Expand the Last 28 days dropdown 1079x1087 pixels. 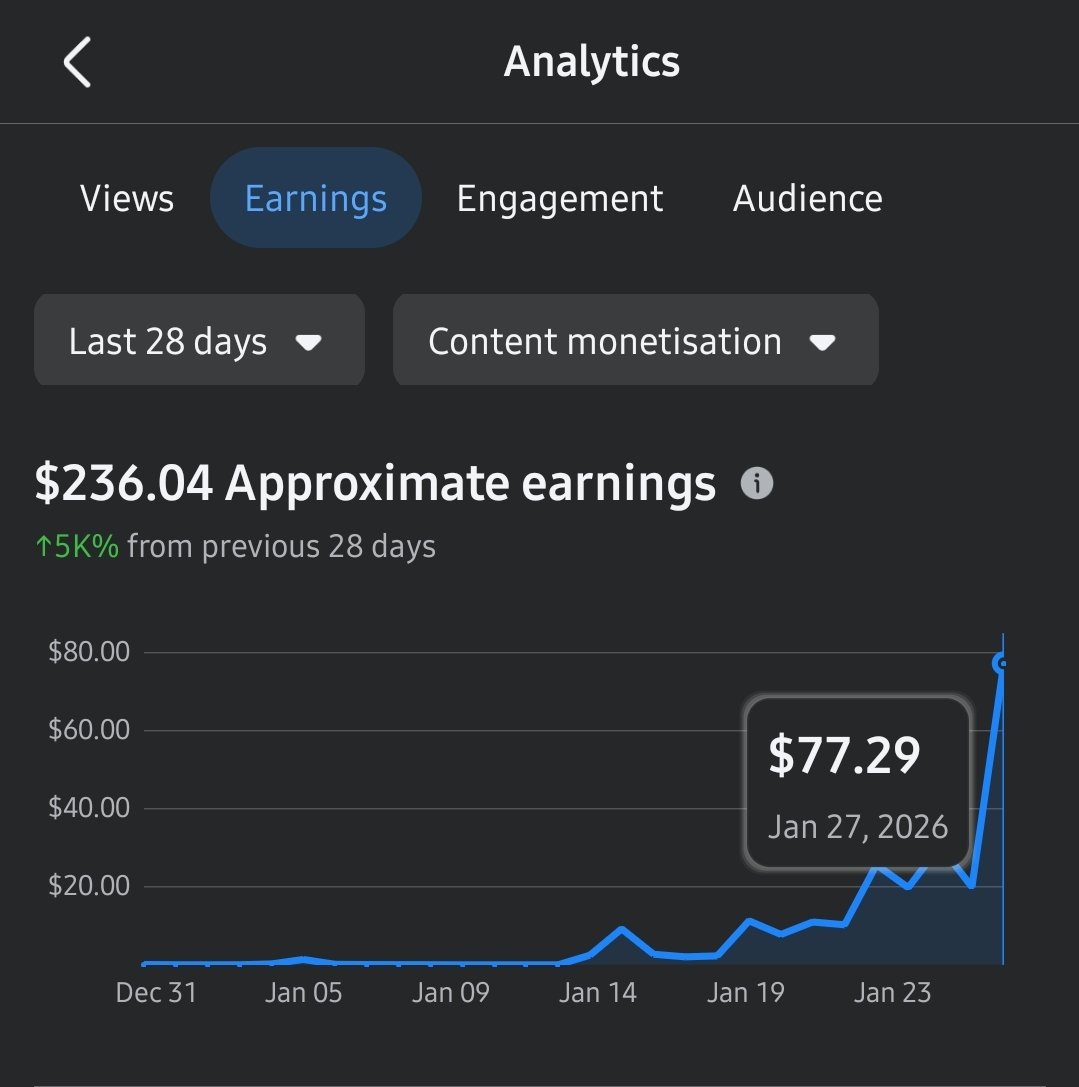[200, 340]
